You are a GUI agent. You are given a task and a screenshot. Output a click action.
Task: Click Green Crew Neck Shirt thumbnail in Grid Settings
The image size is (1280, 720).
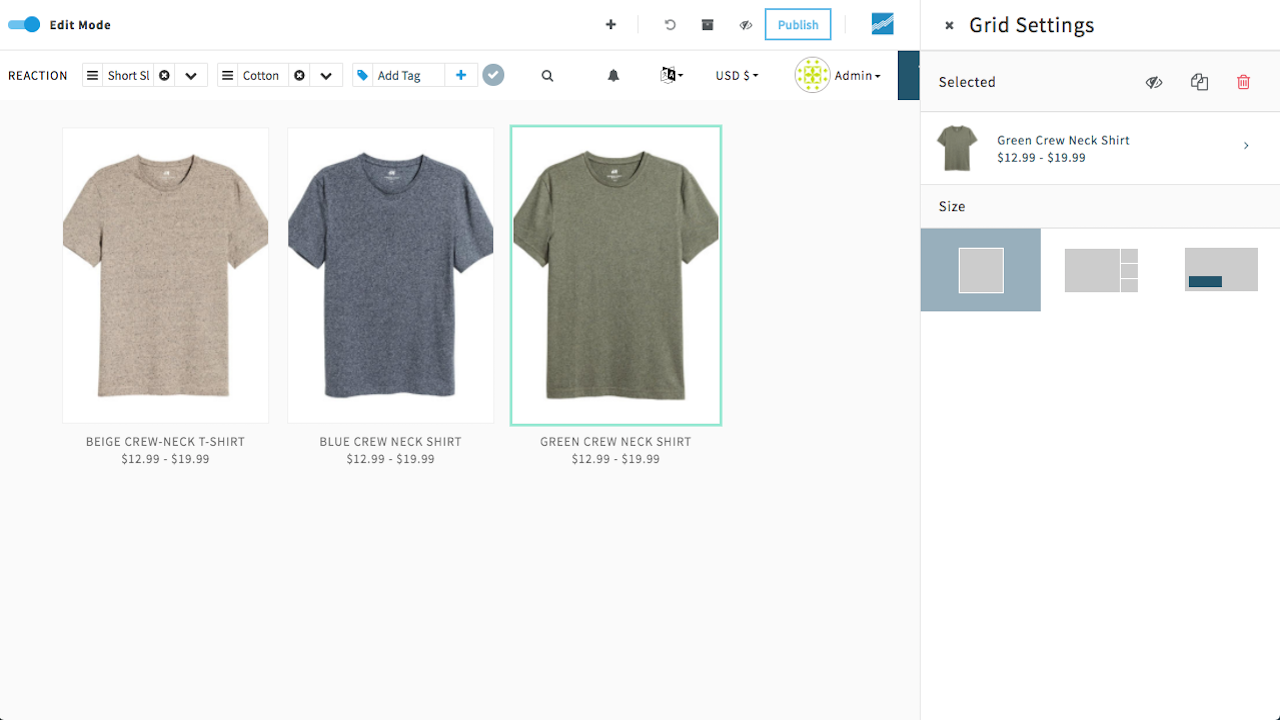tap(957, 148)
